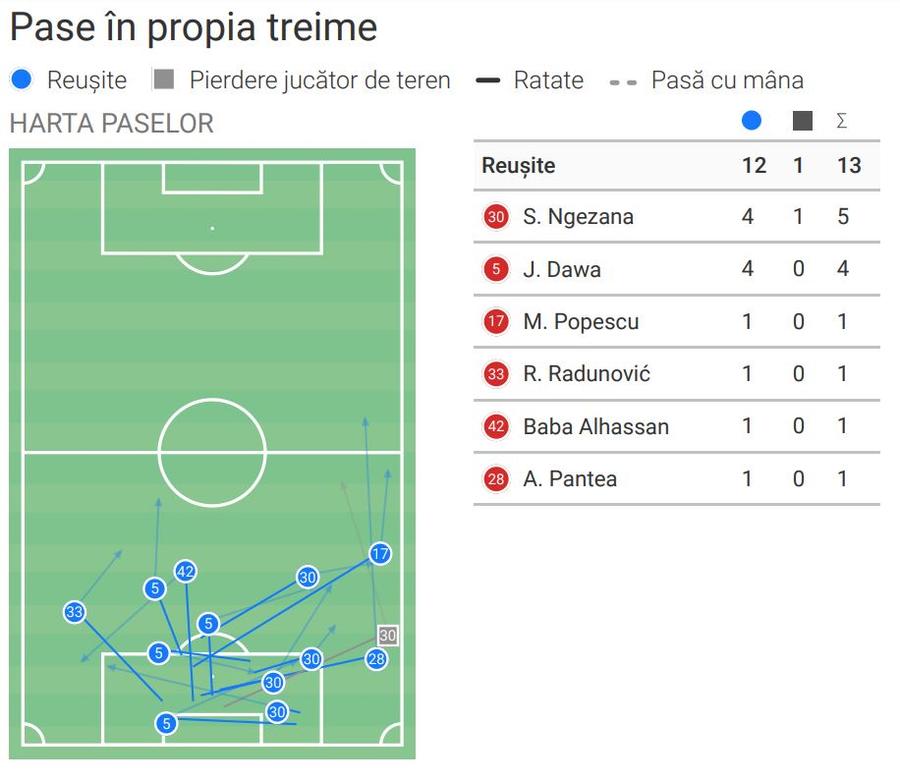Toggle the Reușite blue circle legend filter
Screen dimensions: 900x775
tap(69, 80)
